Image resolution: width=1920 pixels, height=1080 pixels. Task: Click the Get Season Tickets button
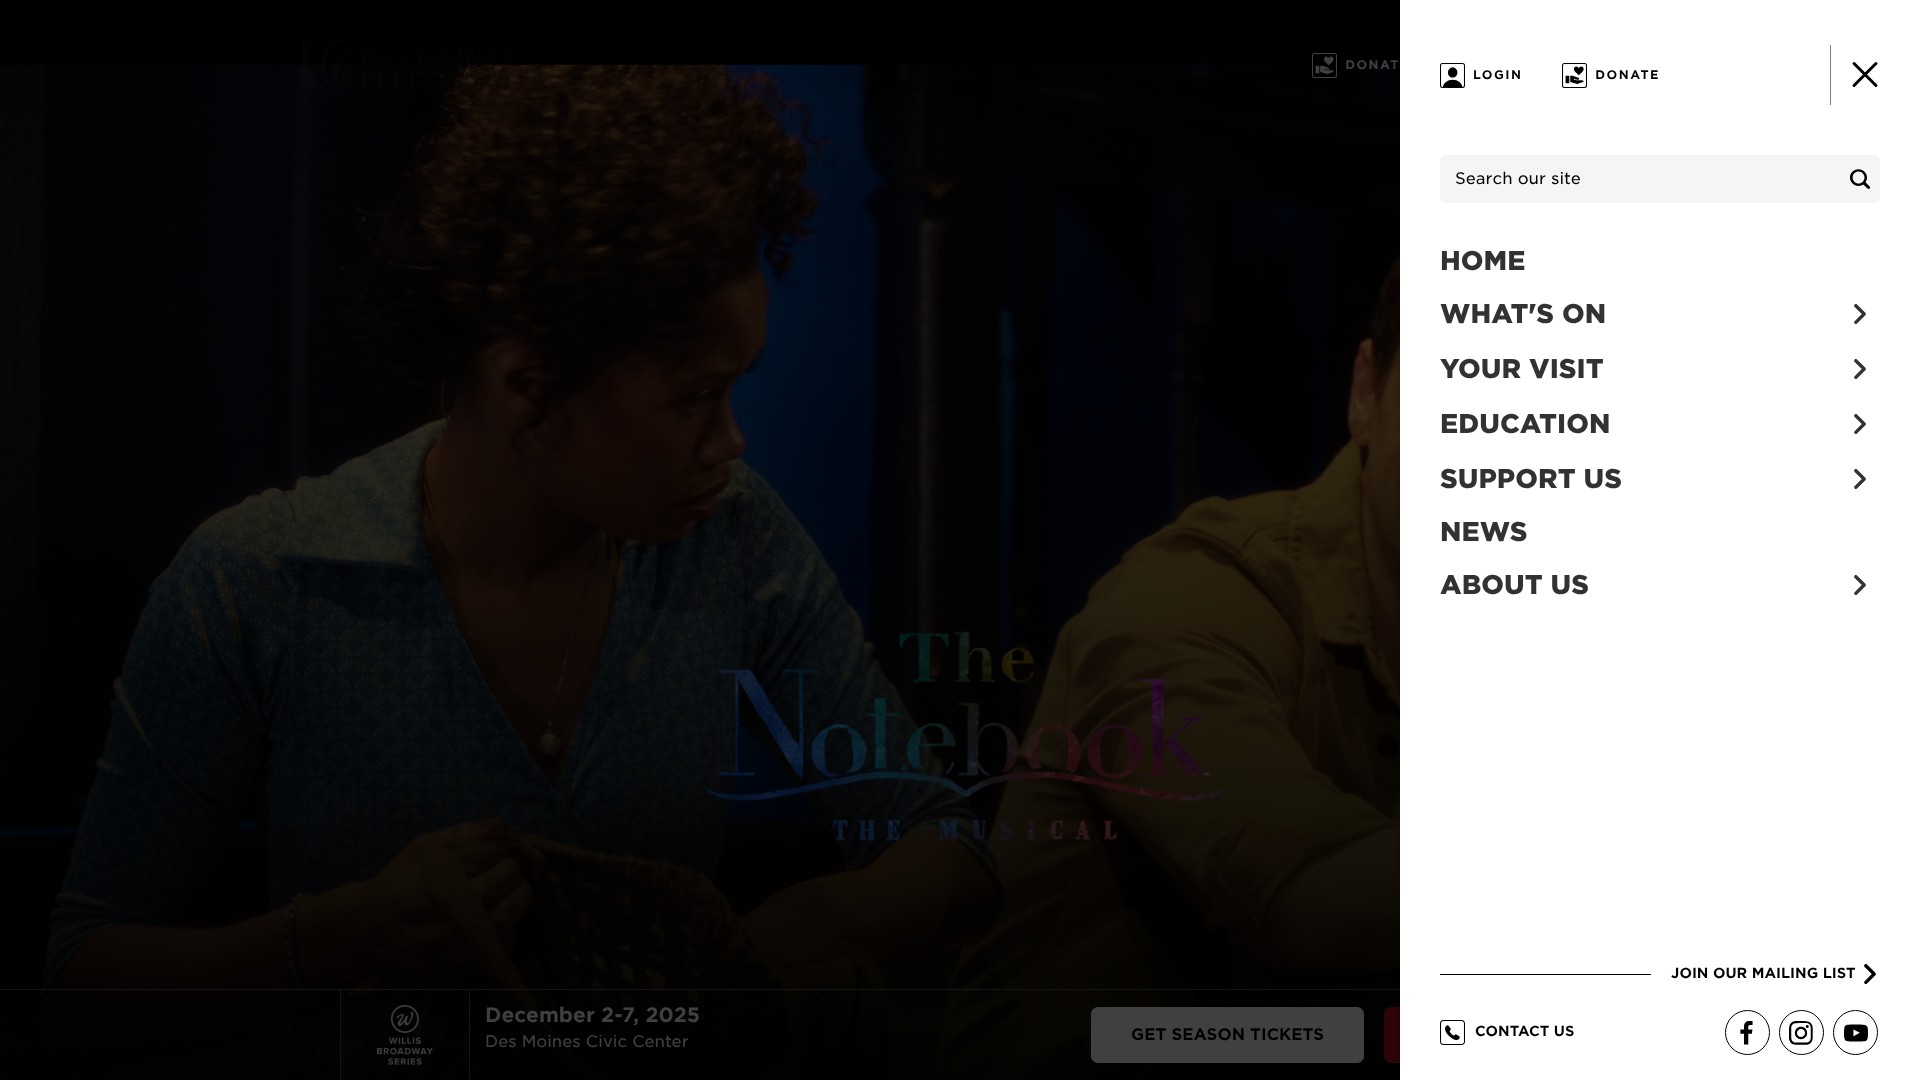click(x=1227, y=1035)
